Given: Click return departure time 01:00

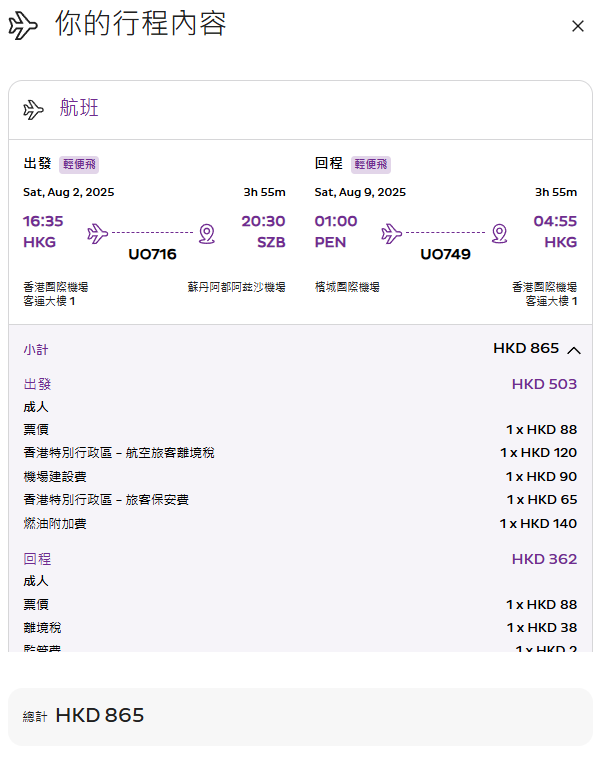Looking at the screenshot, I should tap(336, 221).
